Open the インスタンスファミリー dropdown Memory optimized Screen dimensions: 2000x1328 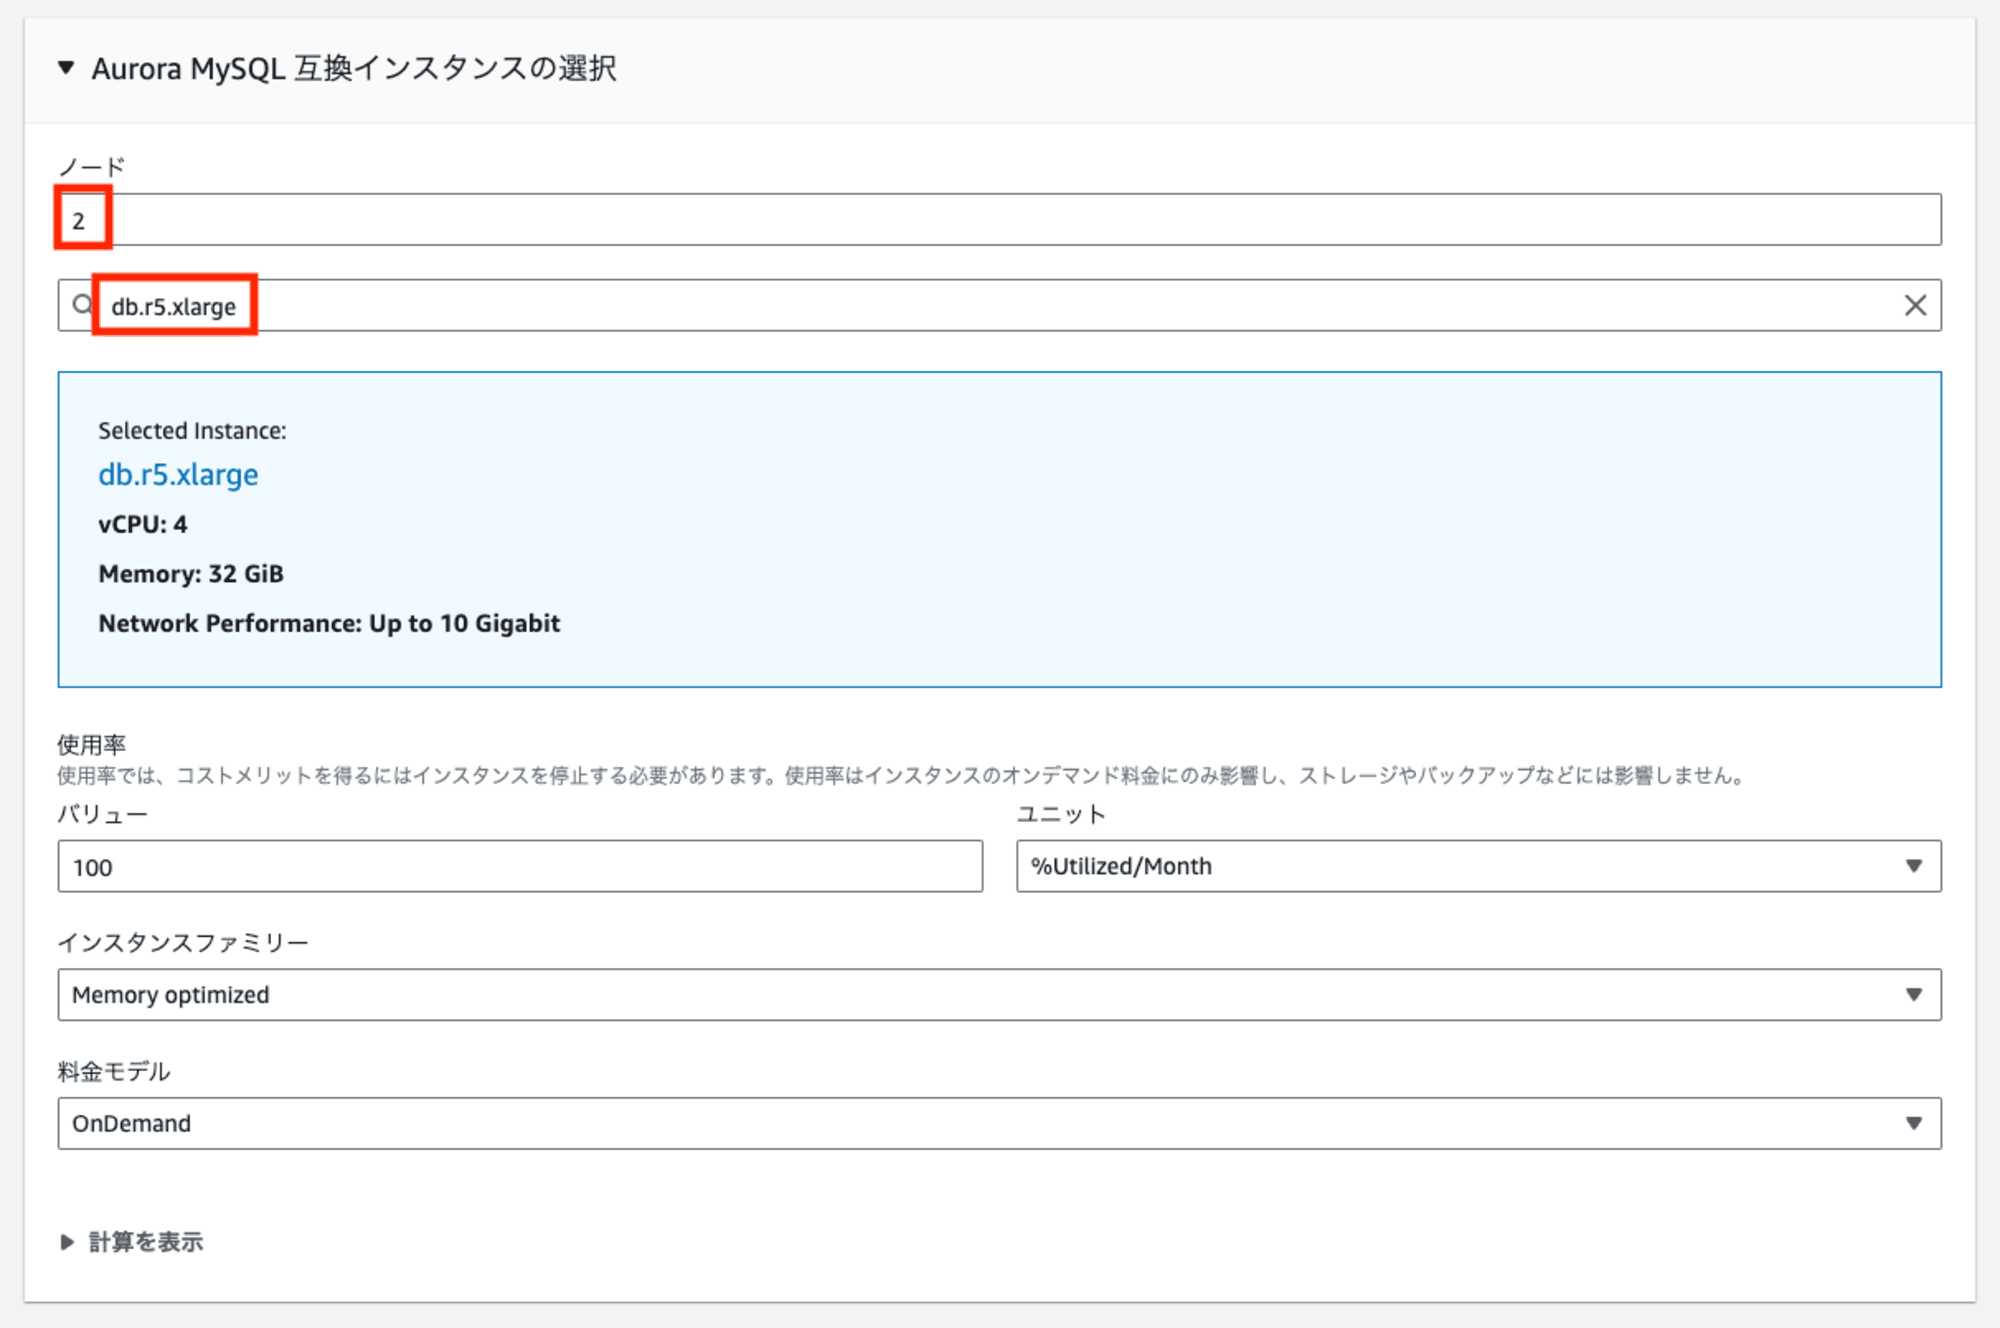[x=999, y=995]
